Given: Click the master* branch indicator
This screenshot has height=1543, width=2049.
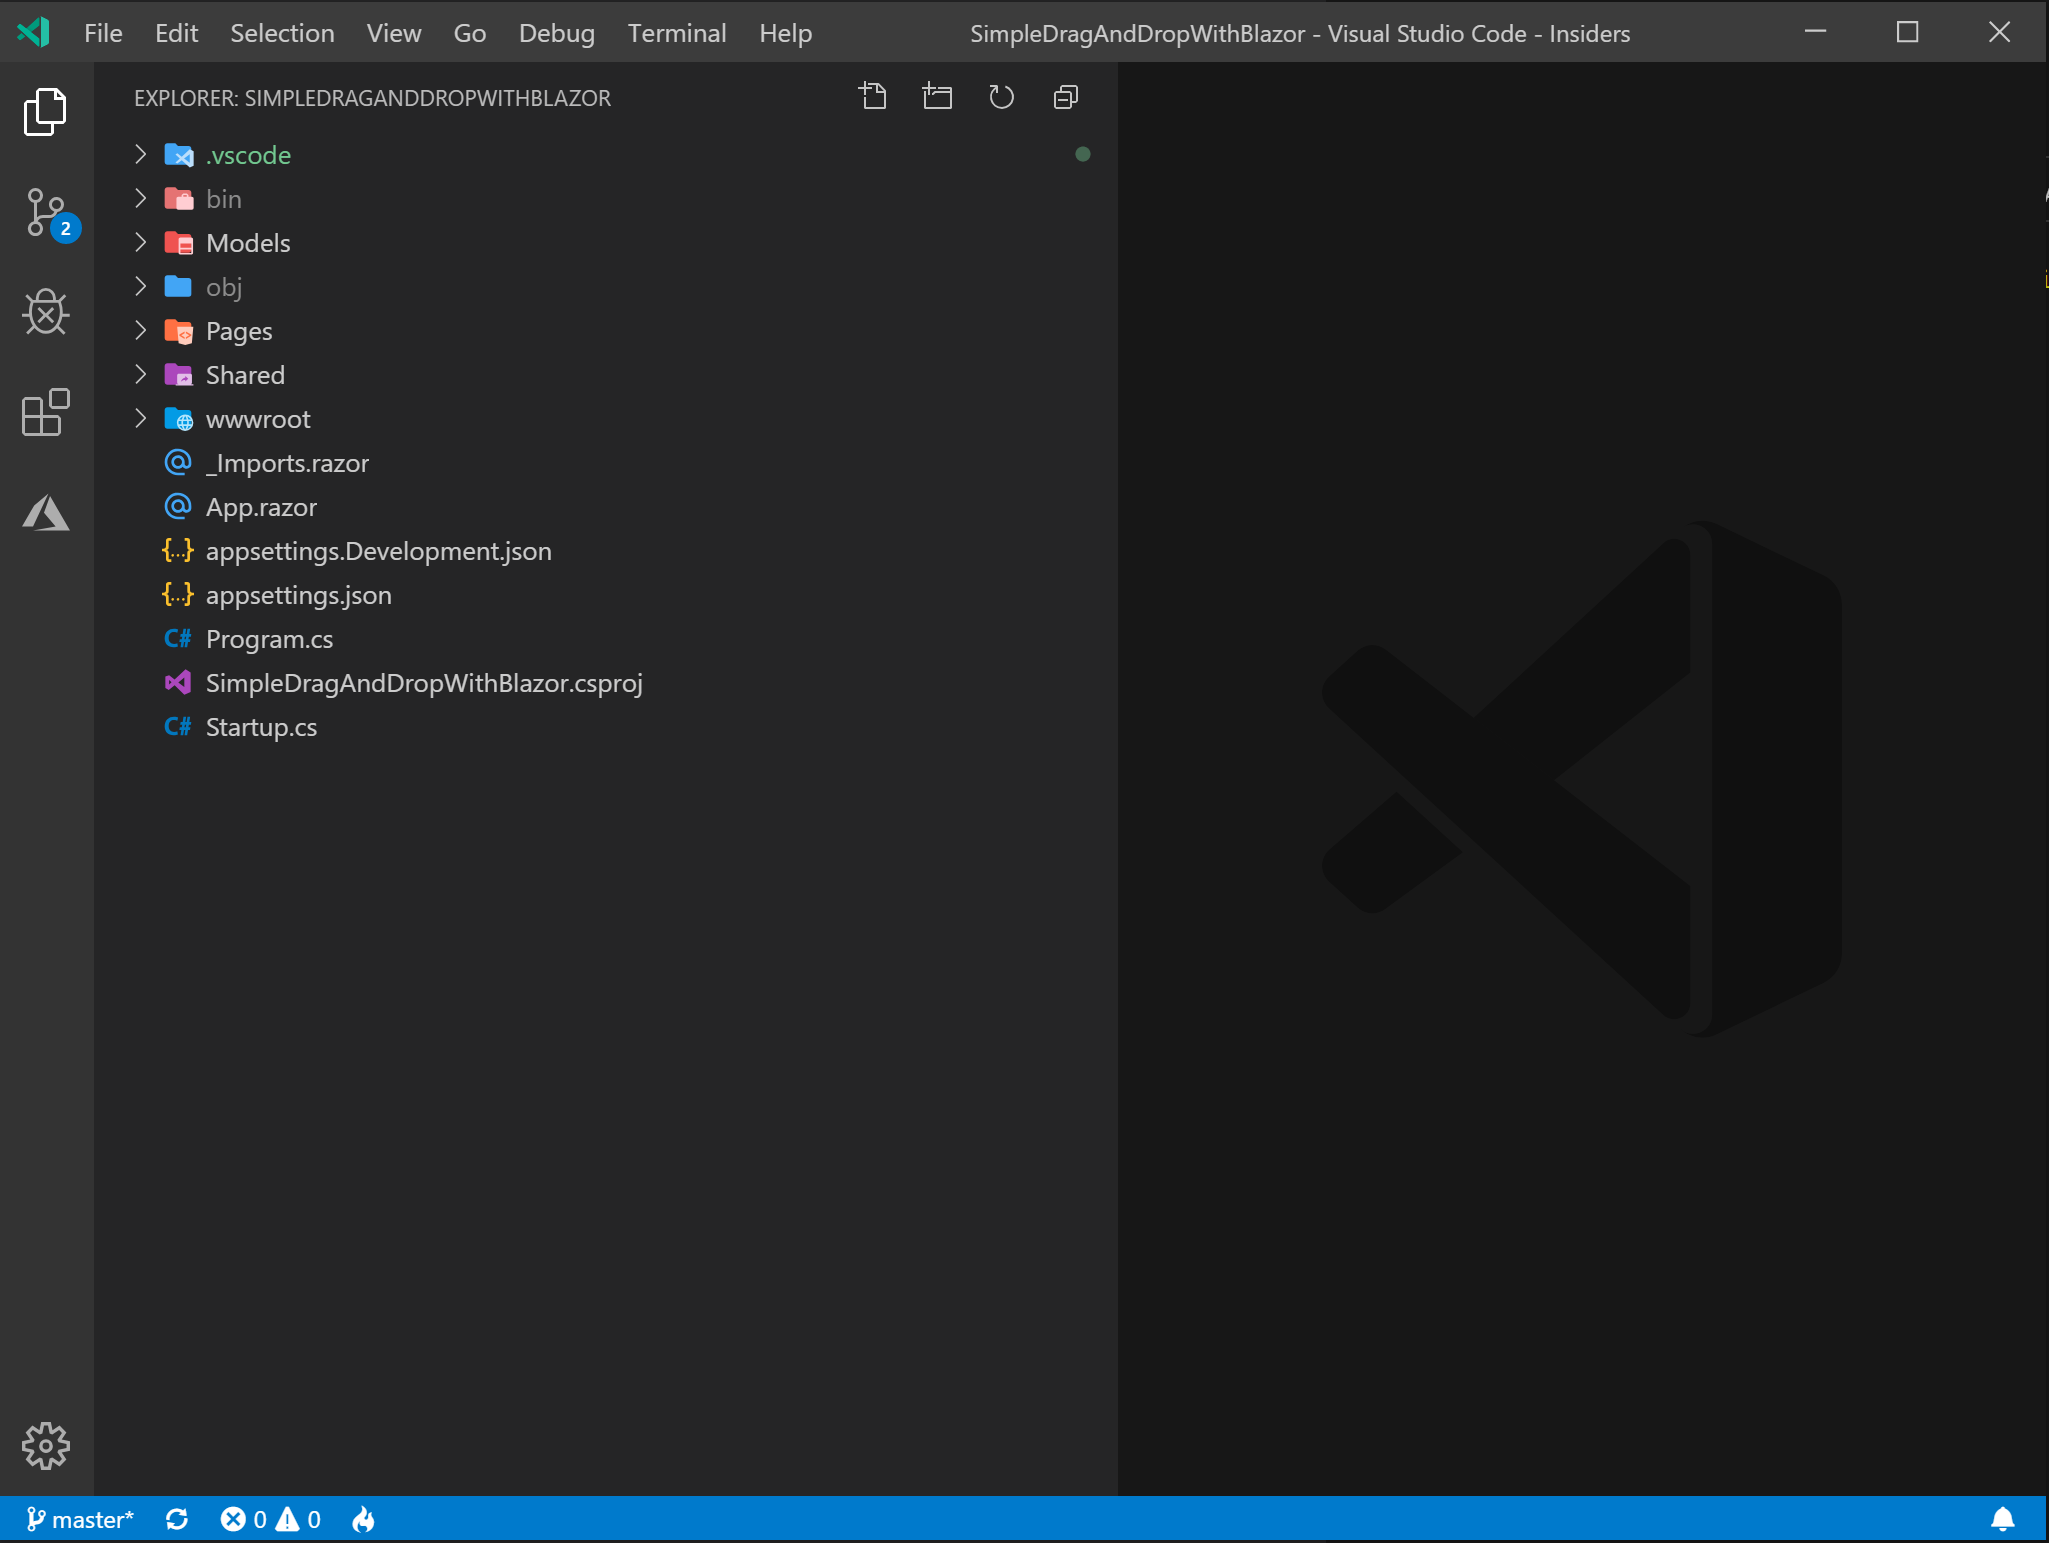Looking at the screenshot, I should [80, 1519].
